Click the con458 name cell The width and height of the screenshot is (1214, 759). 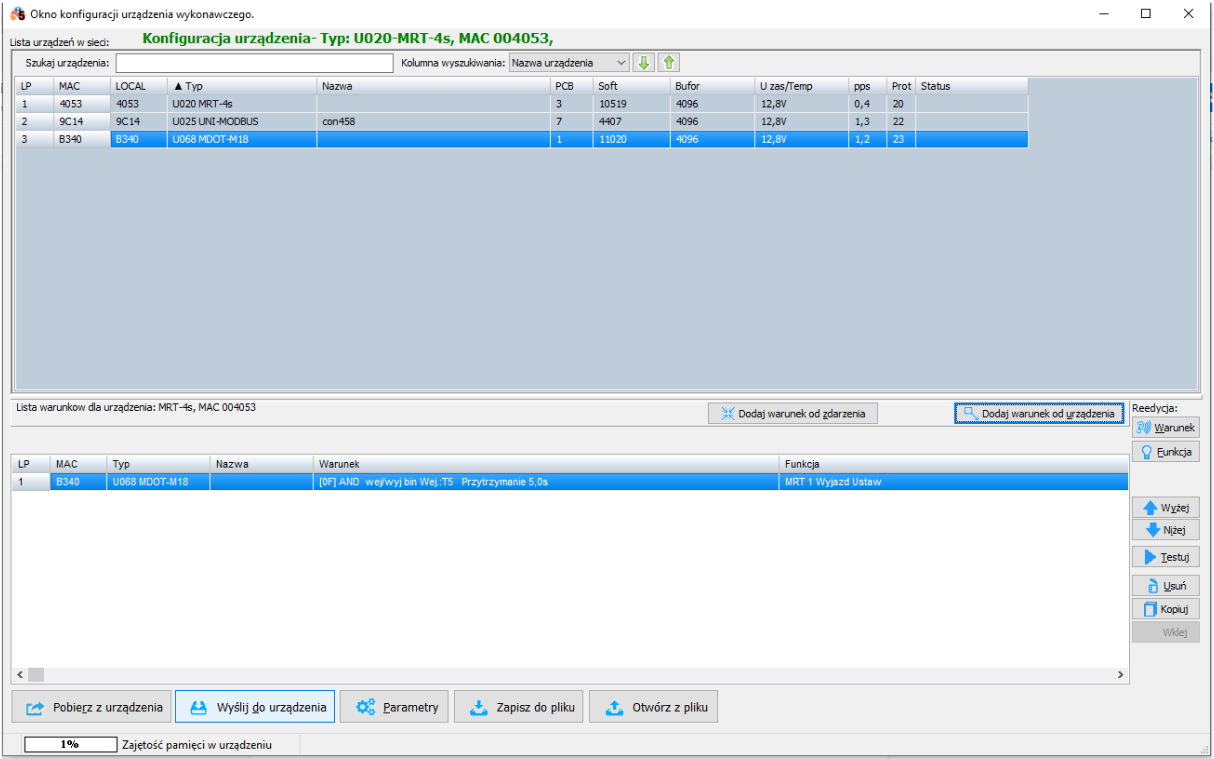(433, 121)
